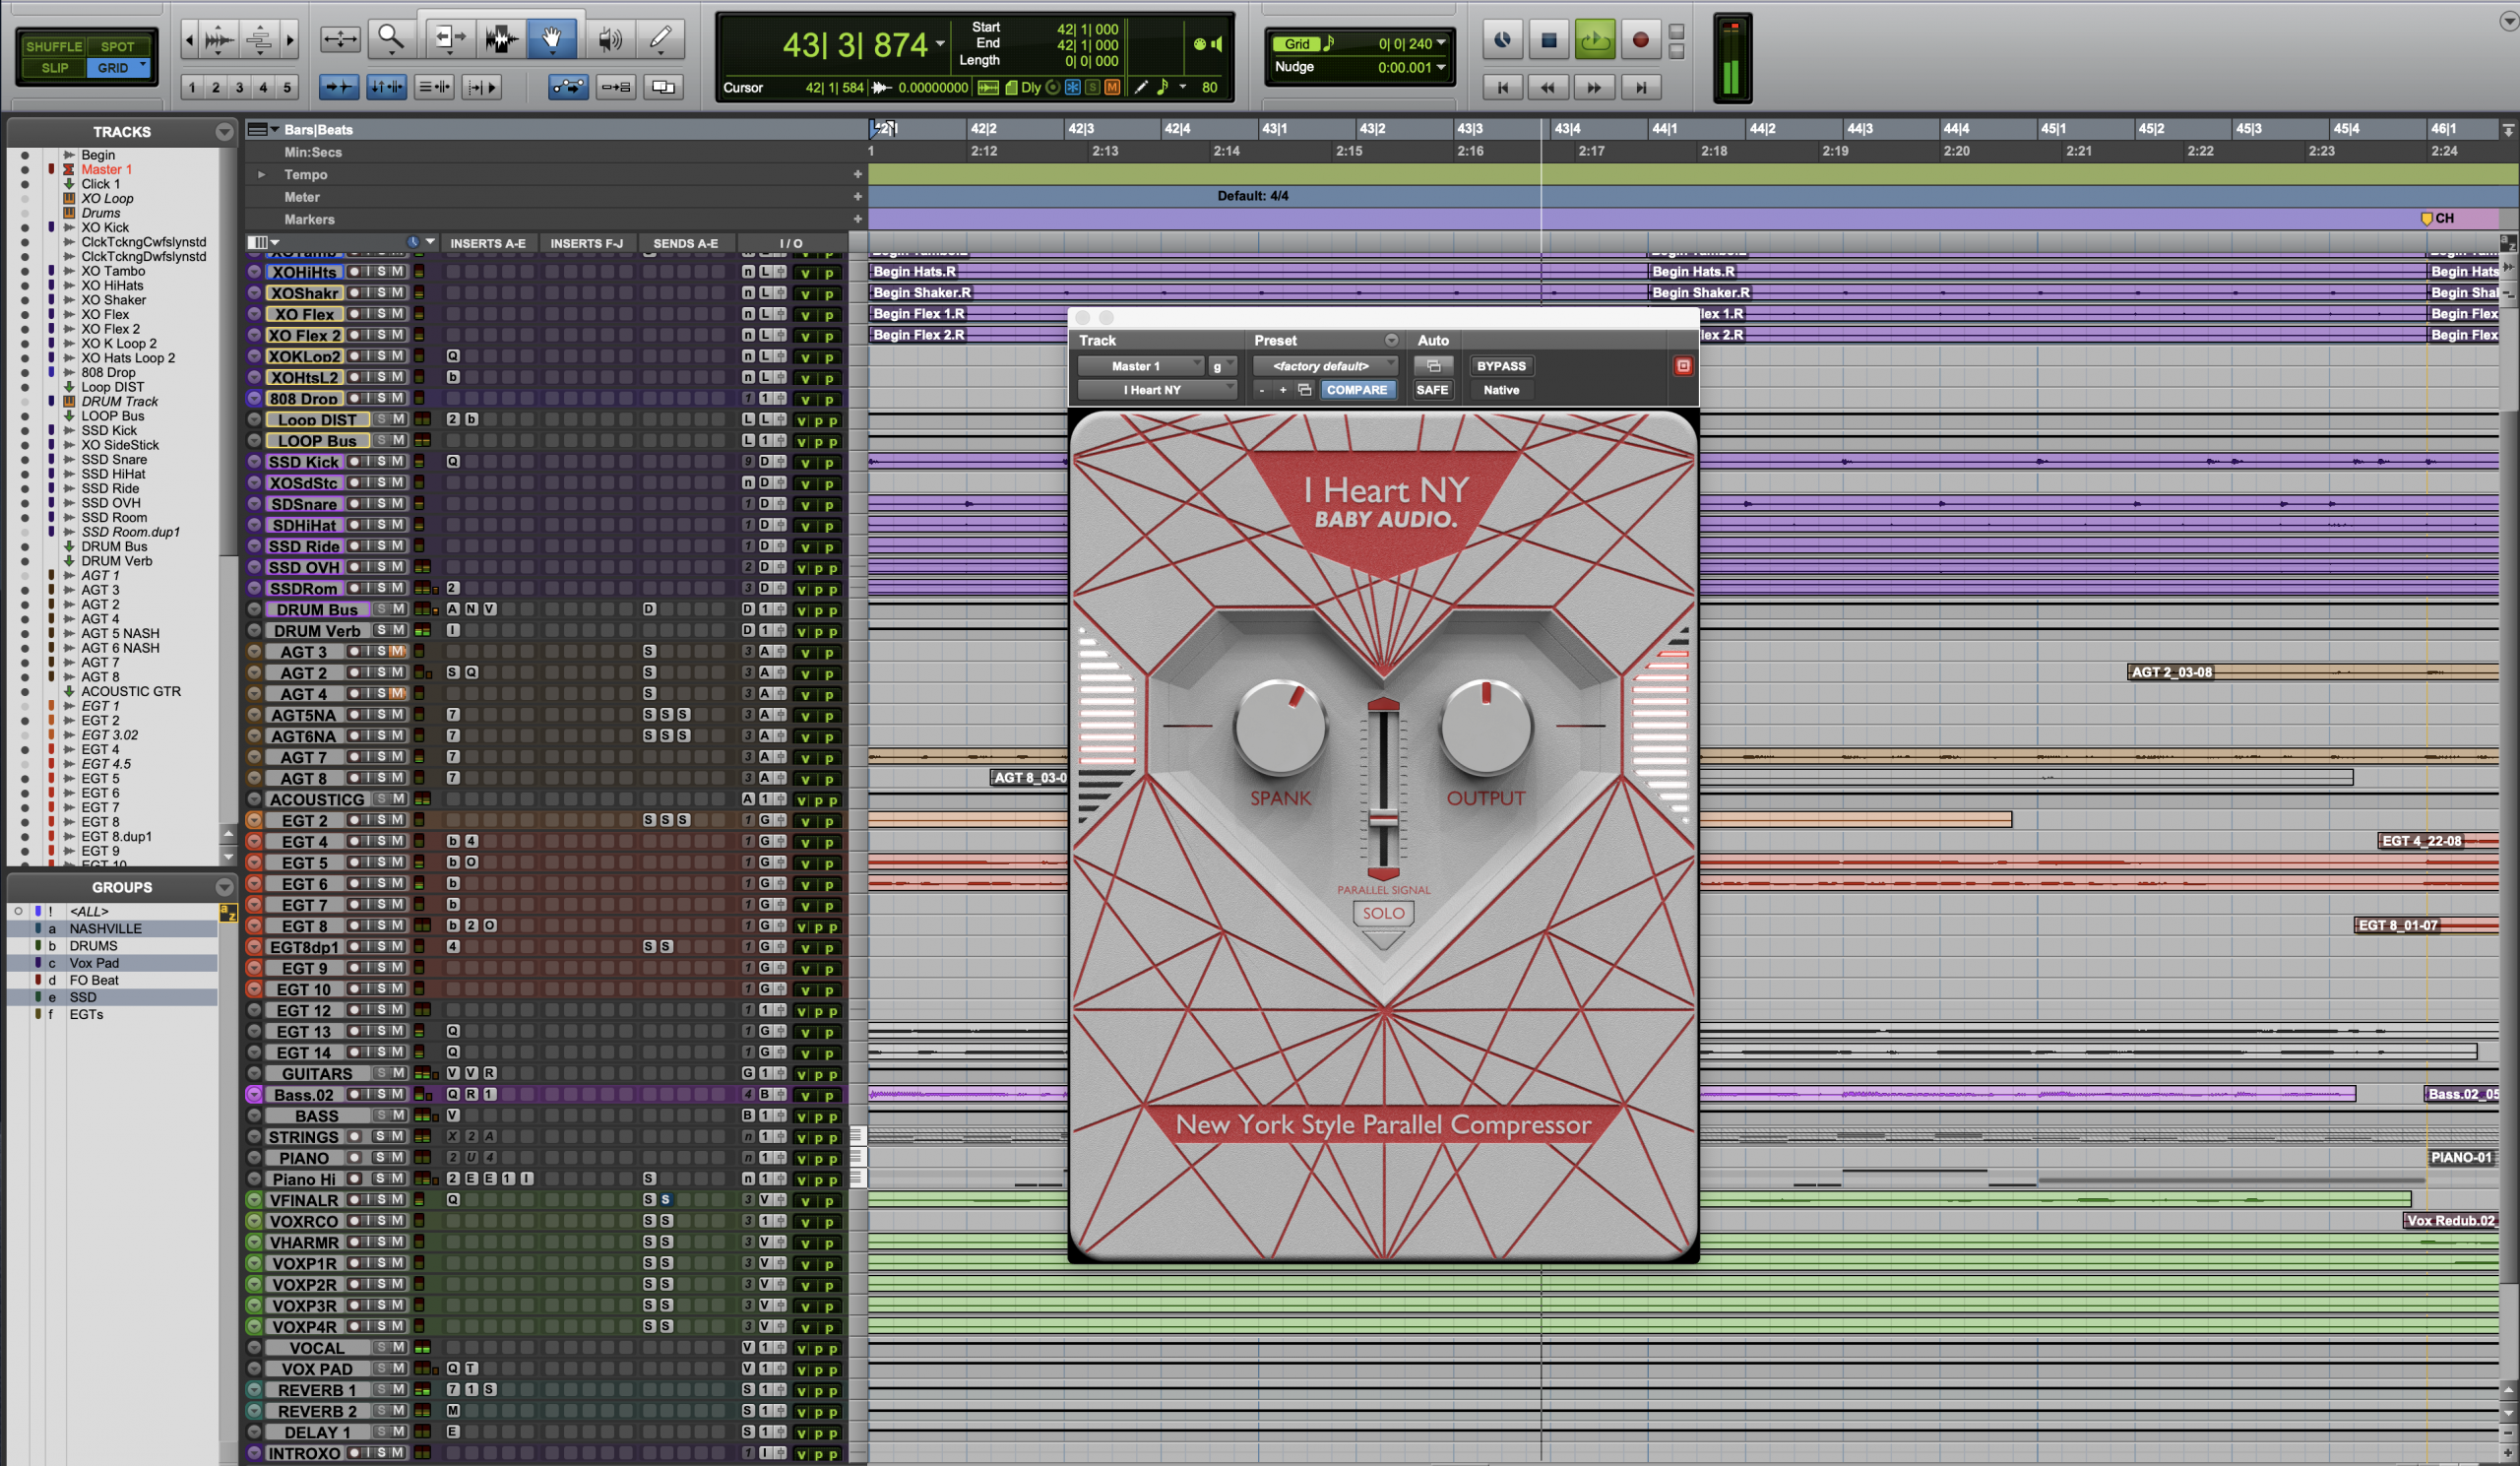Enable SPOT edit mode
The width and height of the screenshot is (2520, 1466).
click(x=117, y=46)
